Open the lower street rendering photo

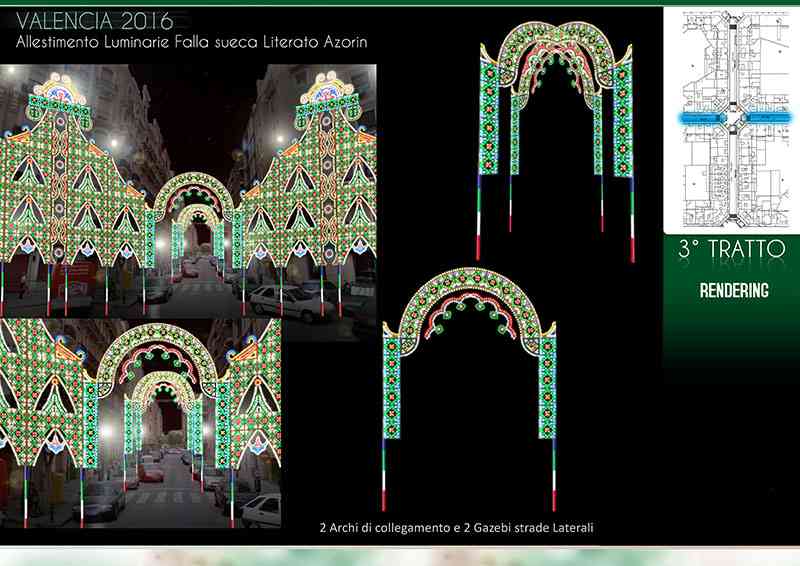[x=140, y=420]
